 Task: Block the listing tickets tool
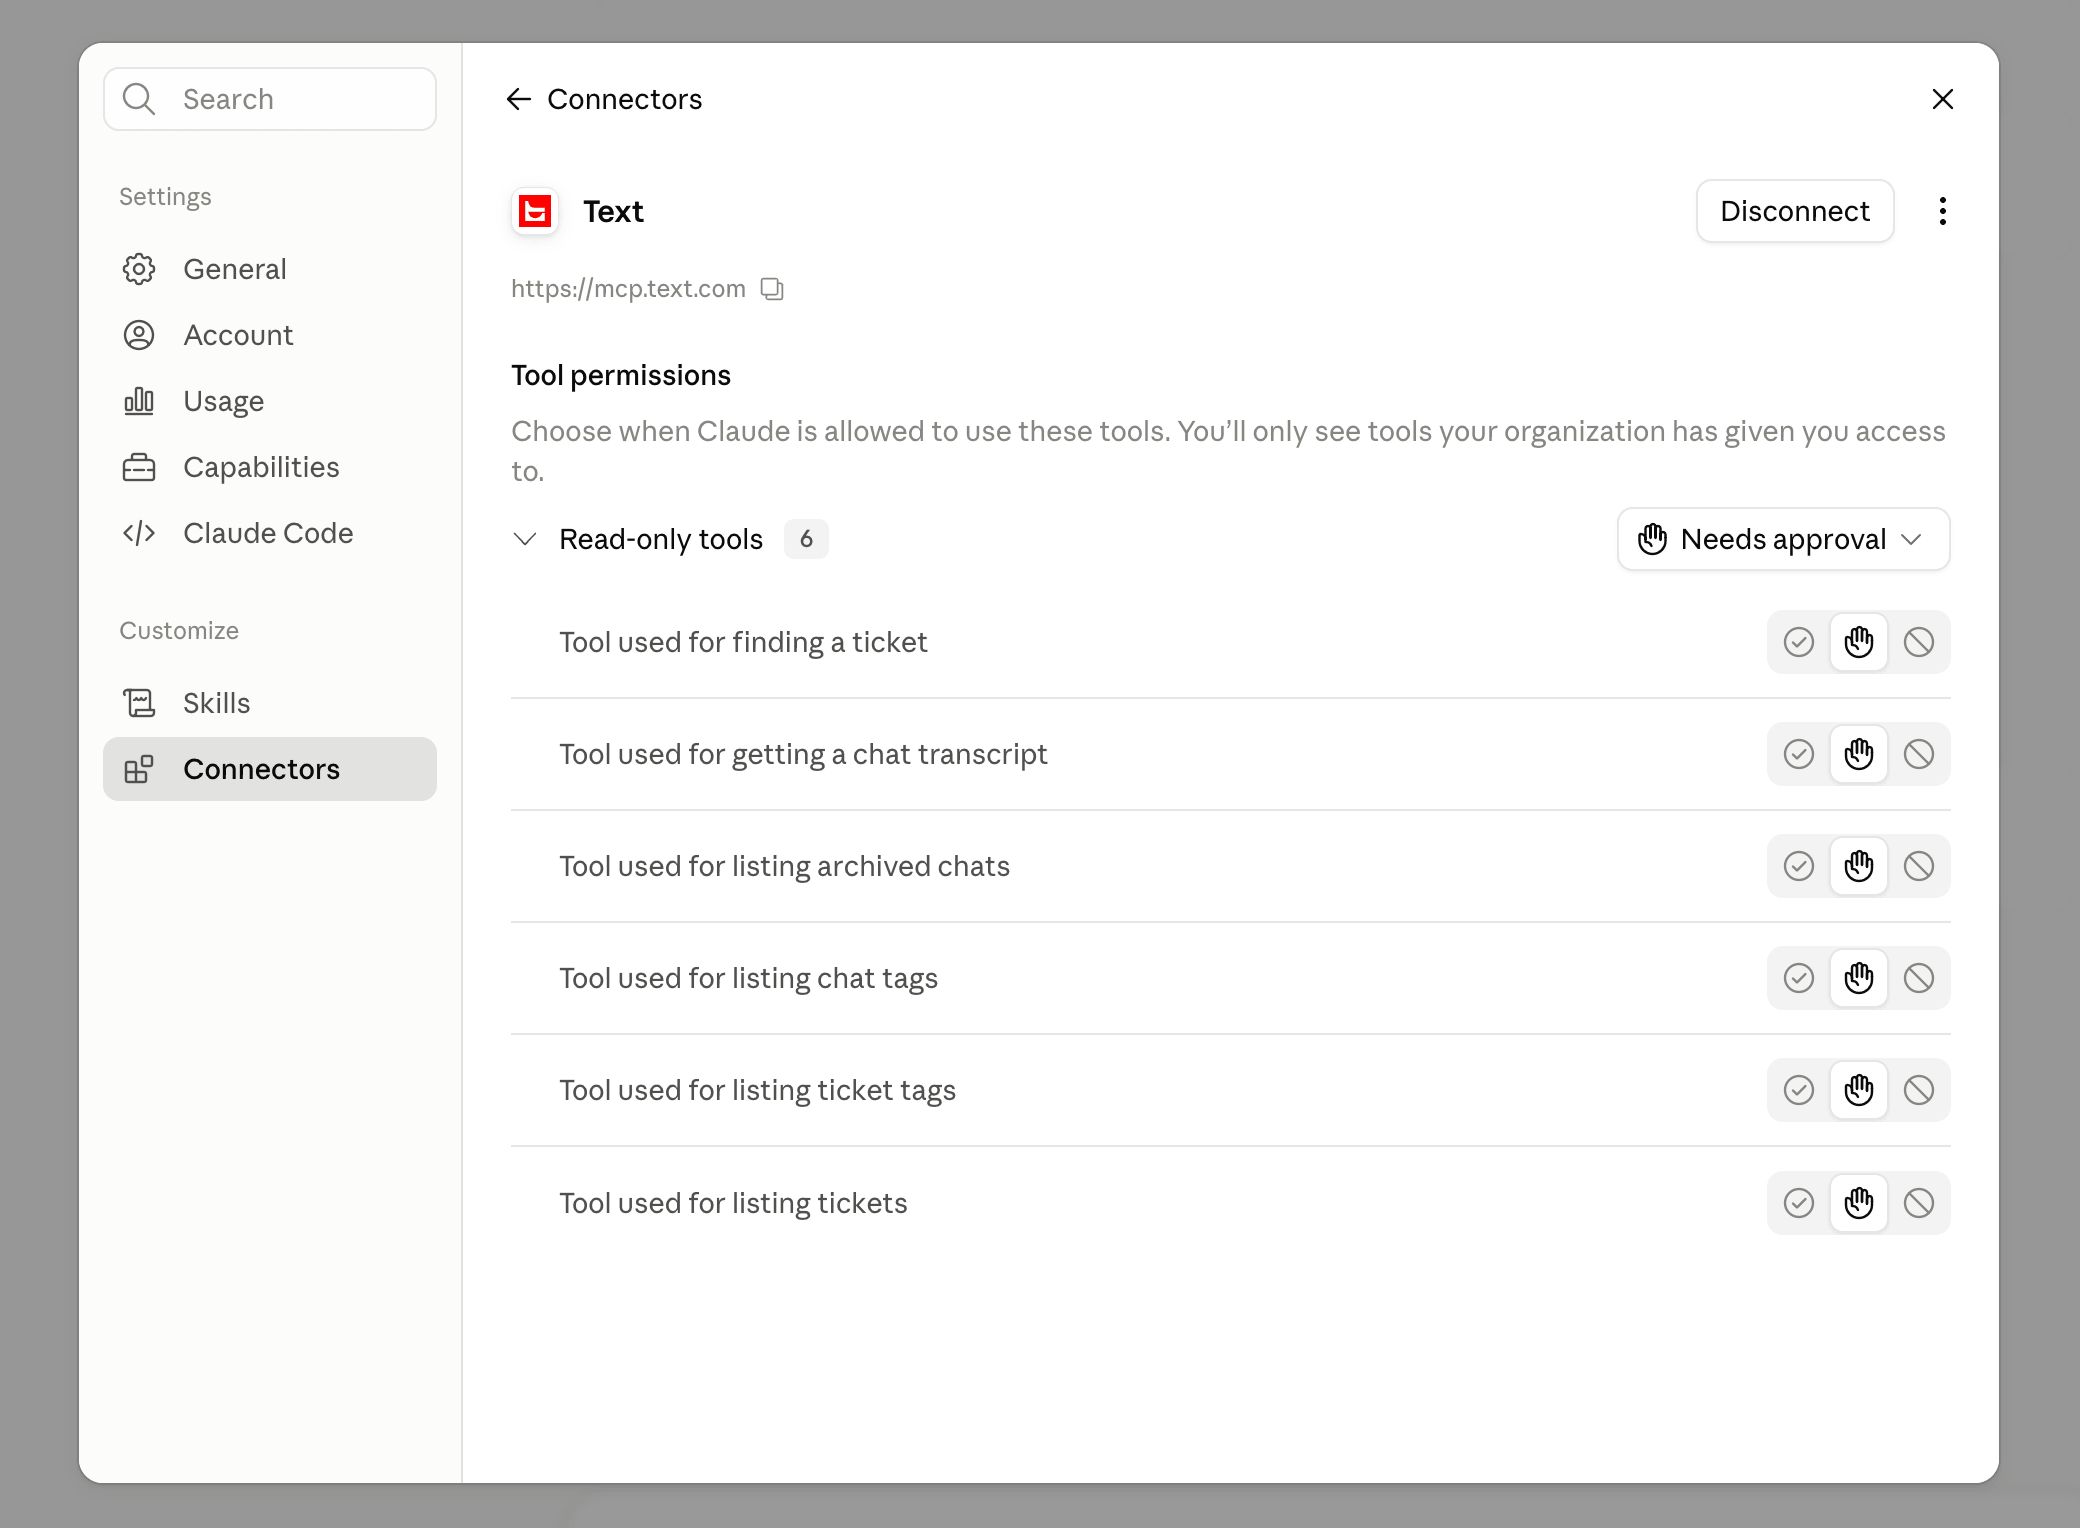[x=1919, y=1203]
